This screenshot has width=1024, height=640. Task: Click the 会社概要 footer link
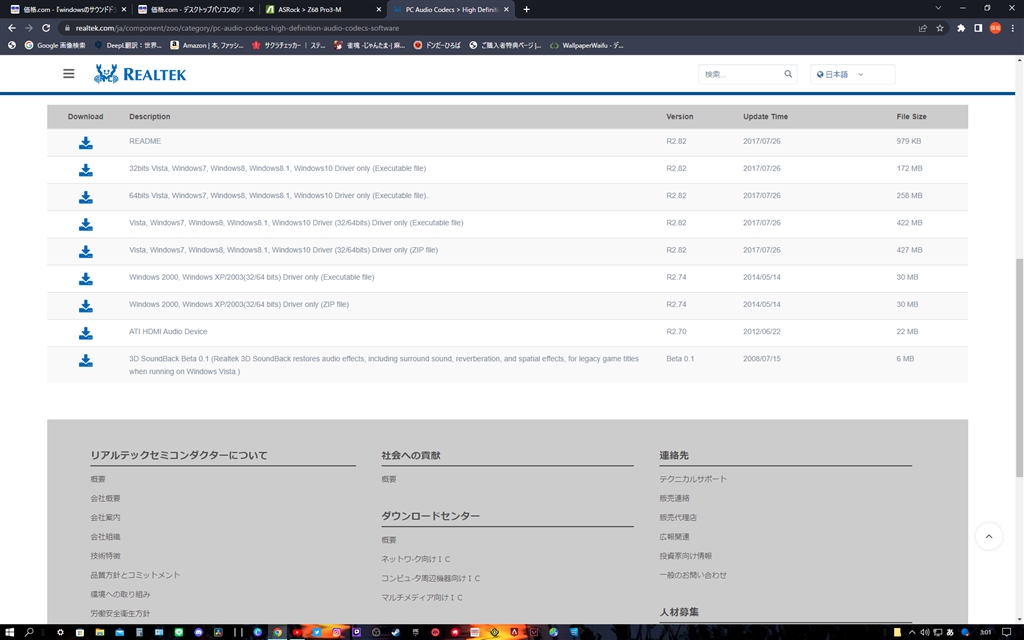coord(105,498)
